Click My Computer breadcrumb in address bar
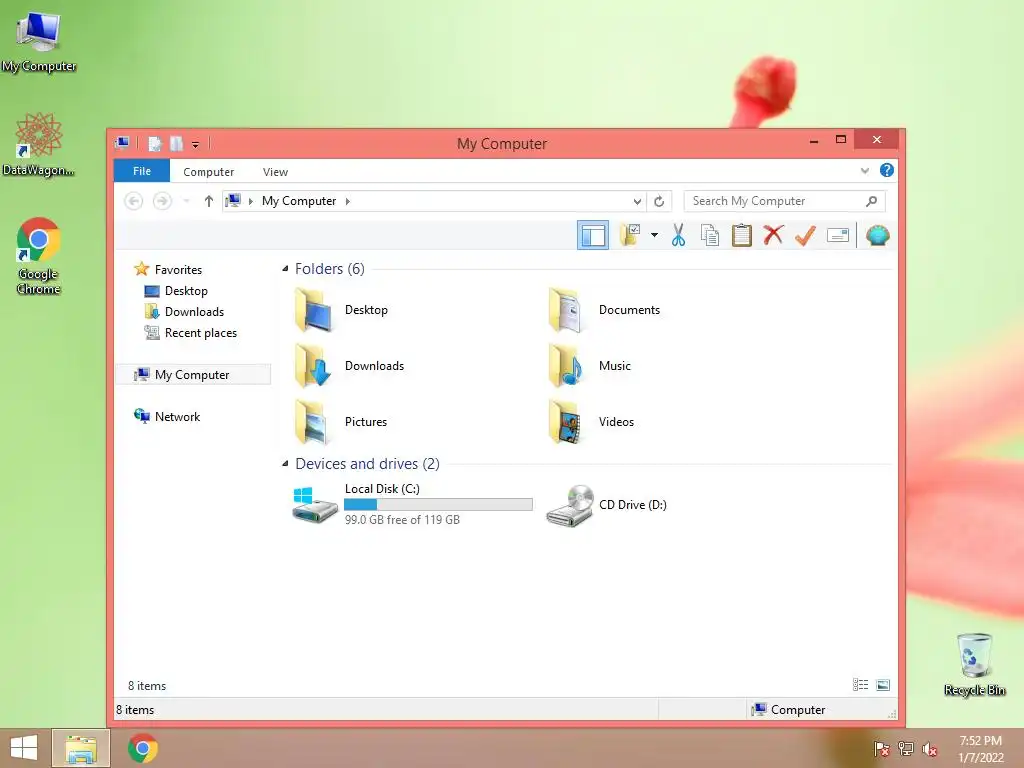This screenshot has height=768, width=1024. (299, 201)
